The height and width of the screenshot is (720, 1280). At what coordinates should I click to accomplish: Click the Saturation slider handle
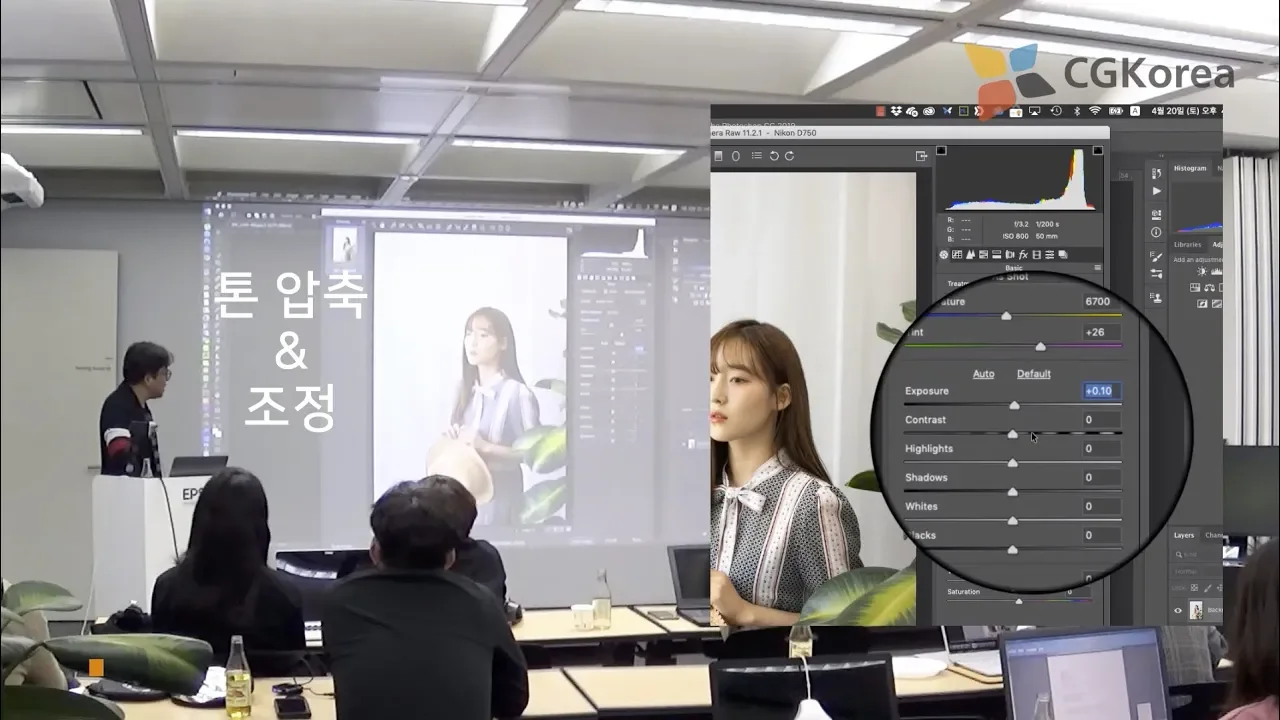tap(1019, 601)
